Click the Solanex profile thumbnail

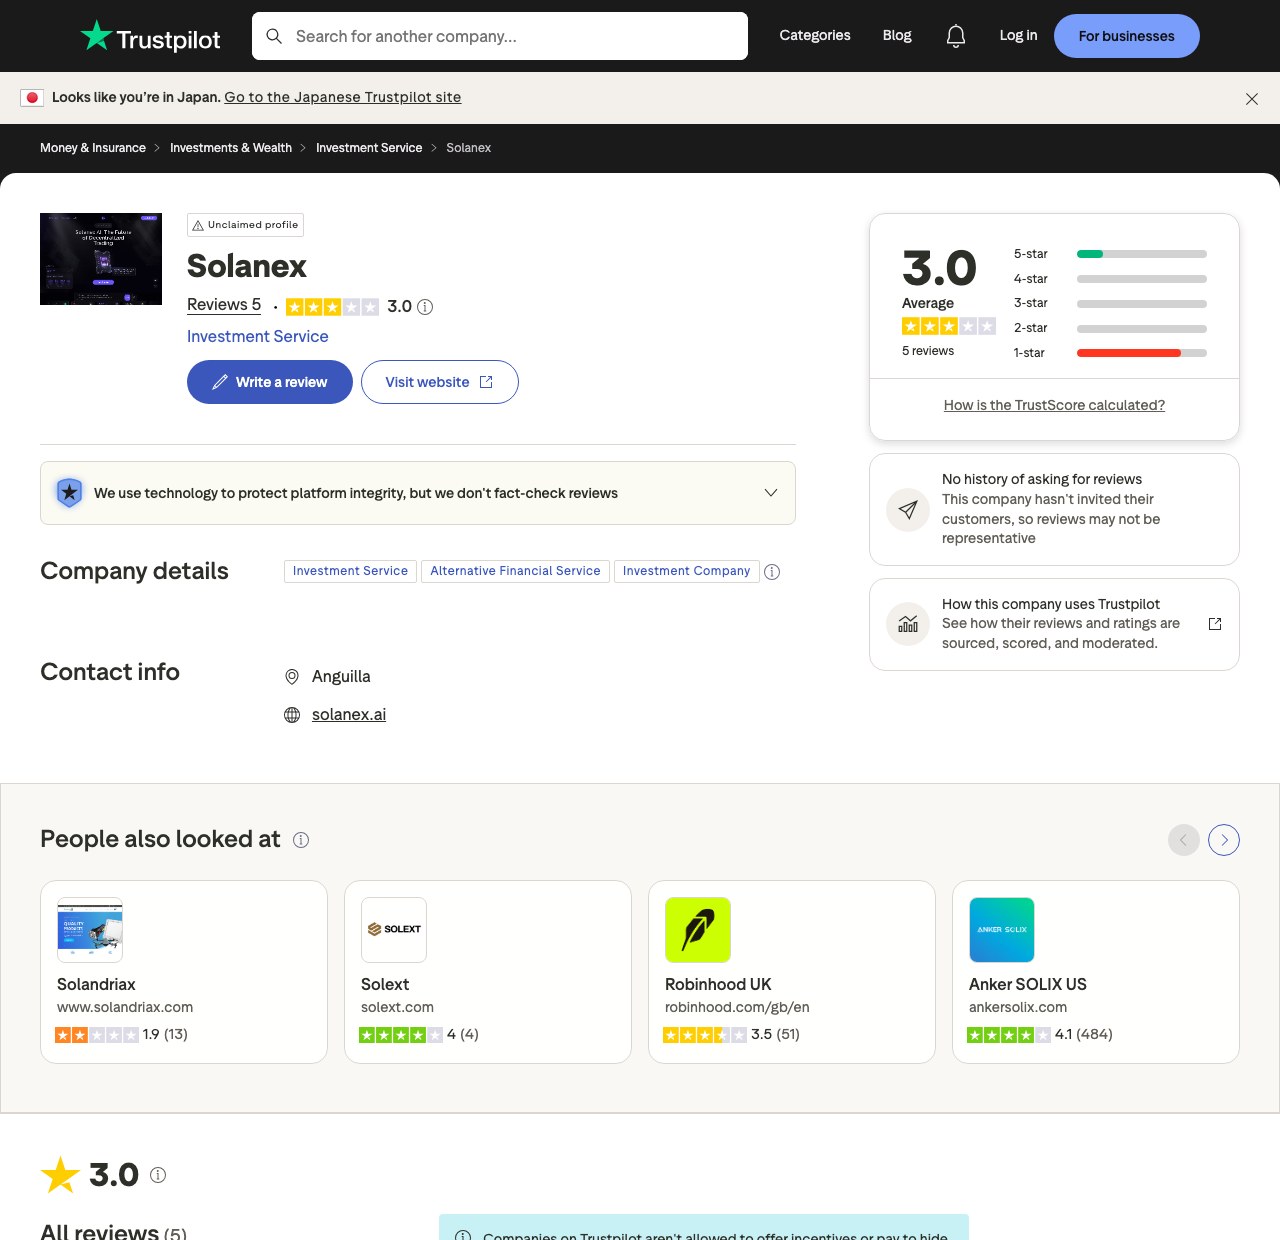pos(101,259)
